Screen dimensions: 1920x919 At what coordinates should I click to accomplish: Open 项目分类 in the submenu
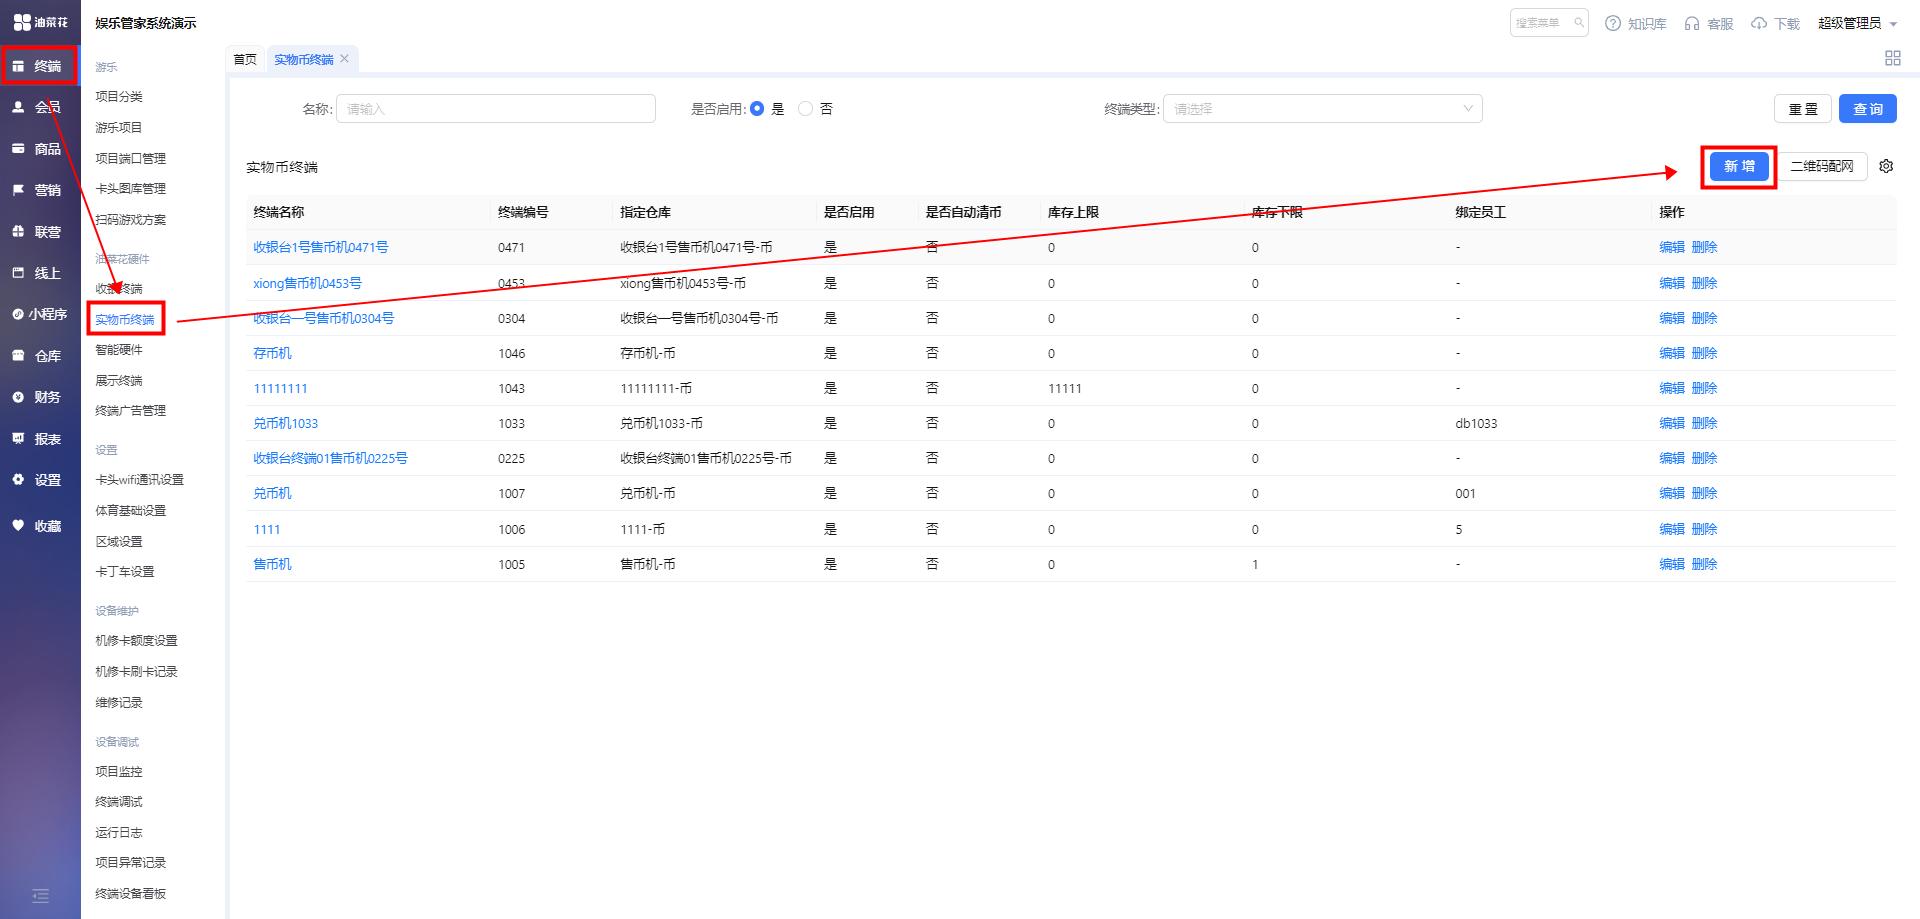(x=119, y=97)
